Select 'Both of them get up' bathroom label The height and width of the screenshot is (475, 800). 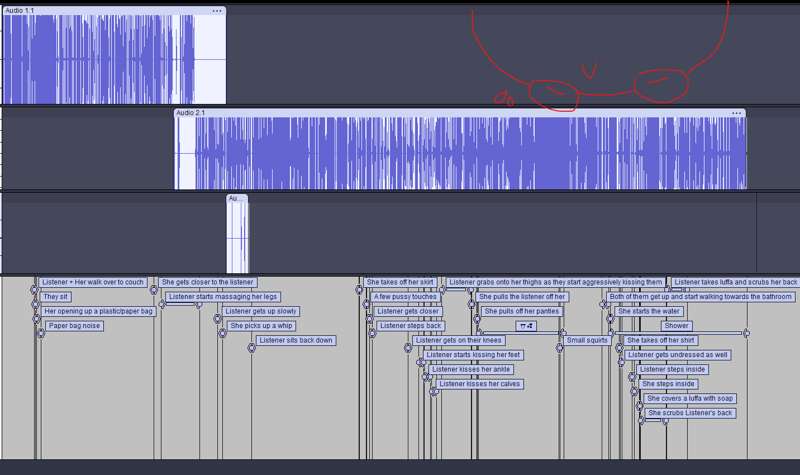coord(701,297)
